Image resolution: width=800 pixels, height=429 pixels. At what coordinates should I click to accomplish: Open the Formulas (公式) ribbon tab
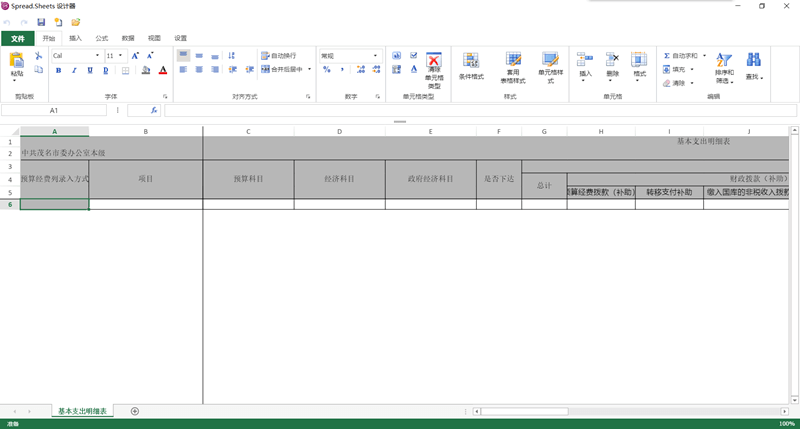click(x=102, y=38)
